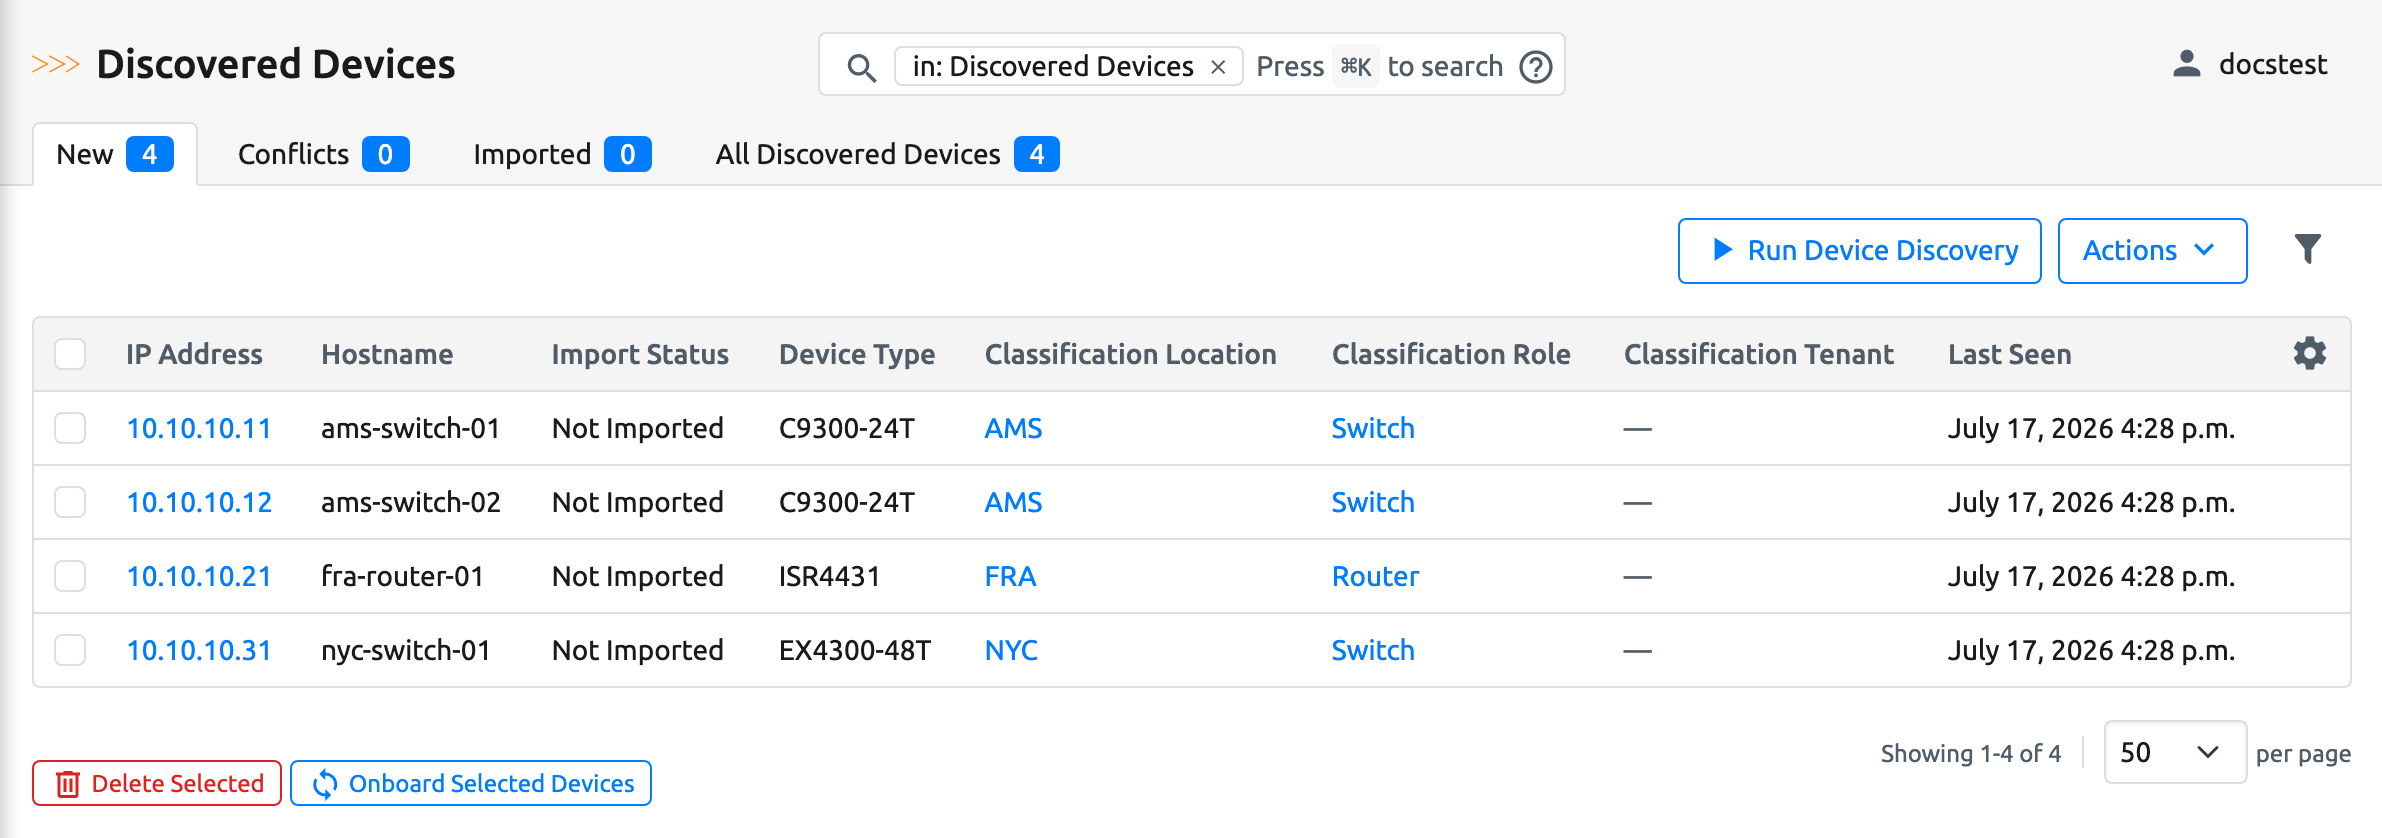This screenshot has width=2382, height=838.
Task: Switch to the Conflicts tab
Action: [323, 155]
